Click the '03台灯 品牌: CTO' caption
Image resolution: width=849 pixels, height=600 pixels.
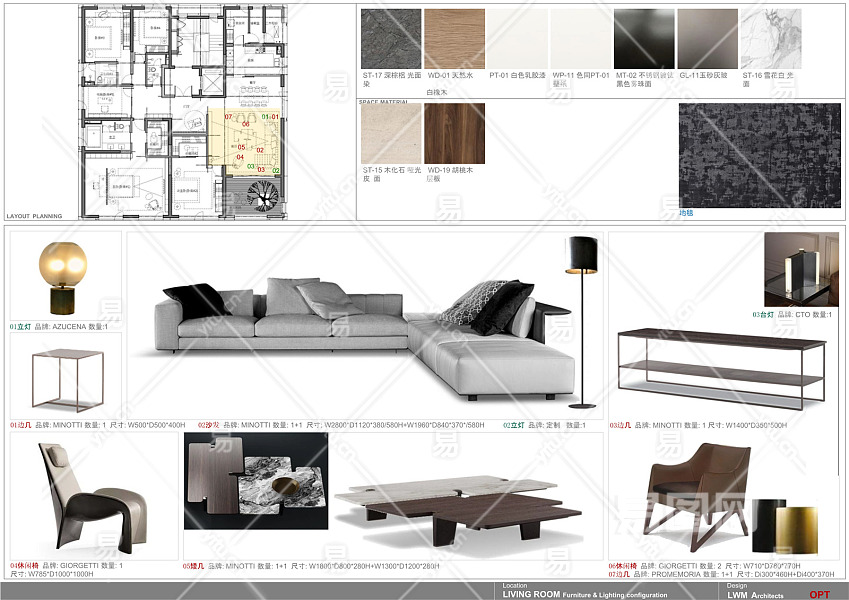point(792,314)
